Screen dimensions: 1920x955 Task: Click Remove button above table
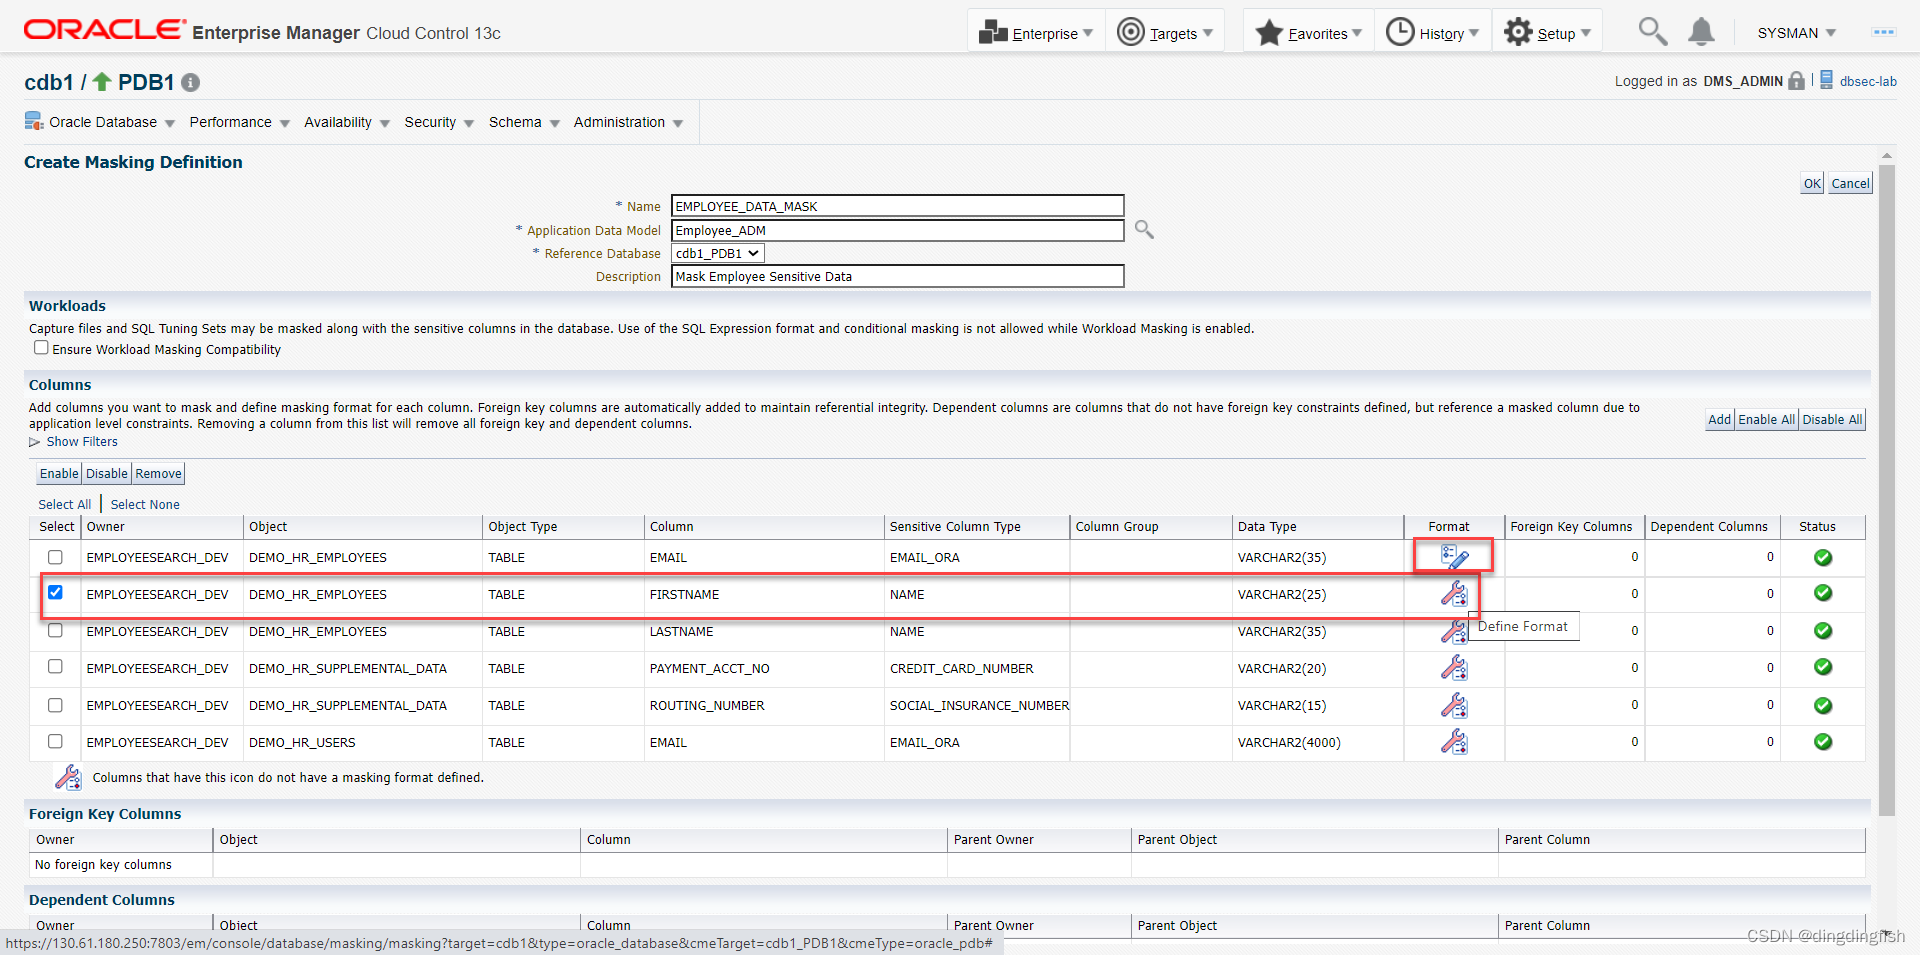[158, 473]
